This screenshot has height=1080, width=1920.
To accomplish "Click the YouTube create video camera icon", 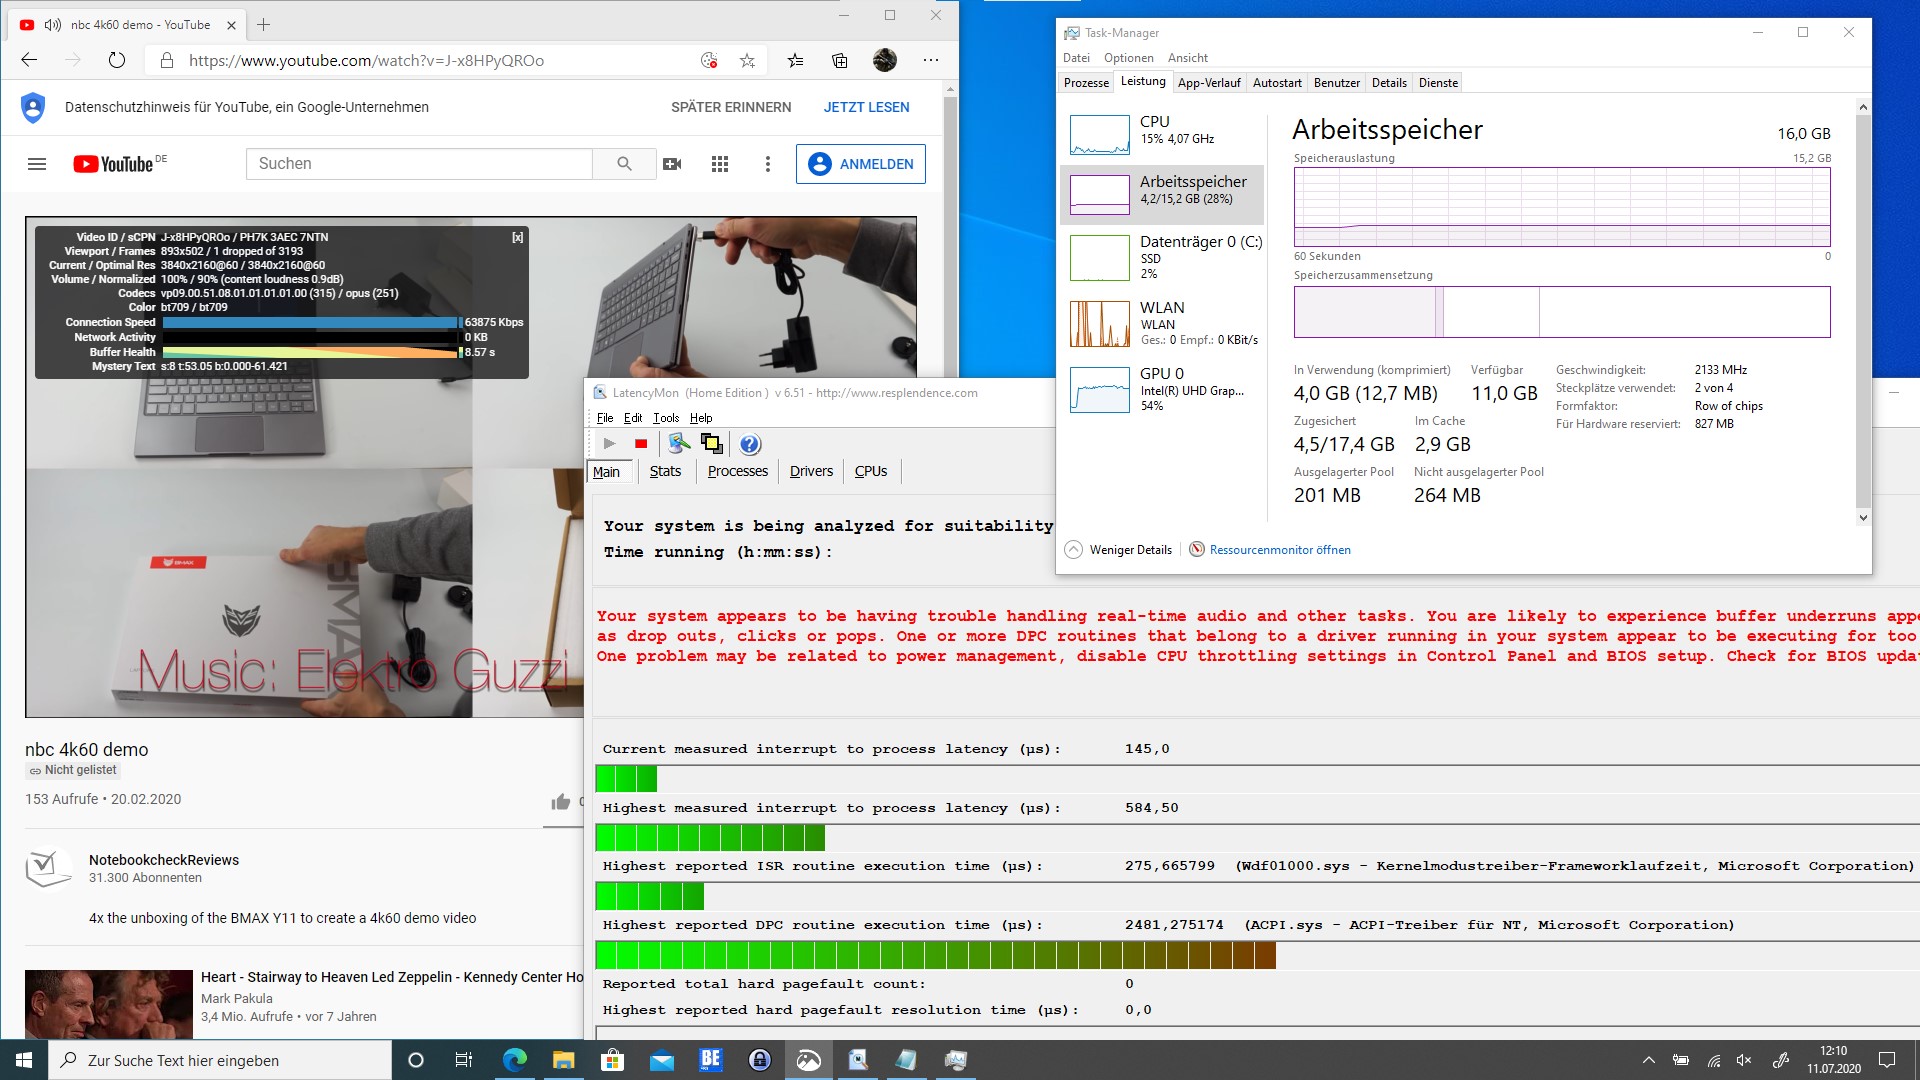I will point(672,164).
